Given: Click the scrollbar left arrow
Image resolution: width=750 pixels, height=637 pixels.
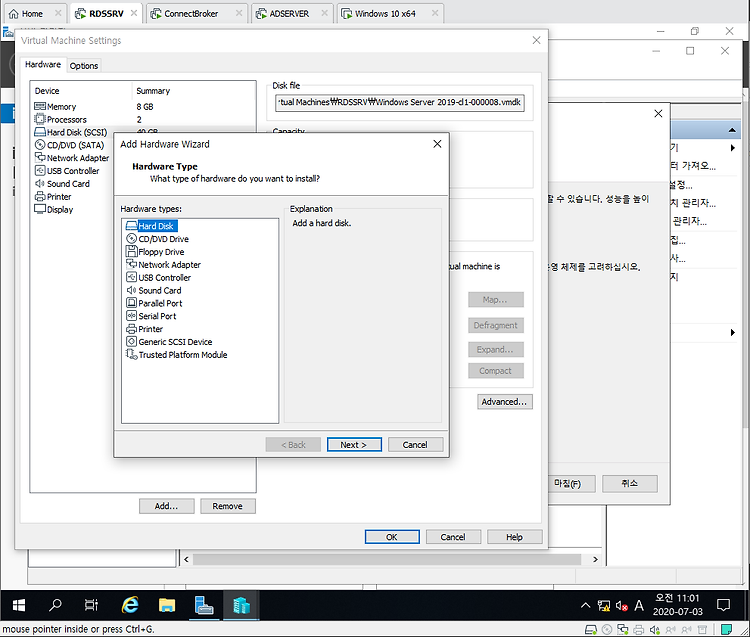Looking at the screenshot, I should pyautogui.click(x=186, y=559).
